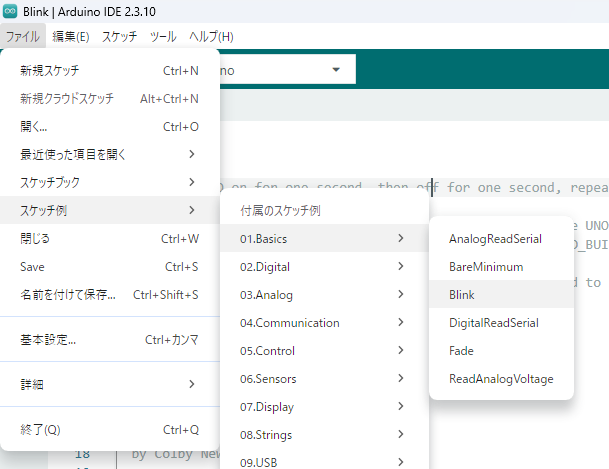Expand the 08.Strings examples
Screen dimensions: 609x469
[324, 434]
